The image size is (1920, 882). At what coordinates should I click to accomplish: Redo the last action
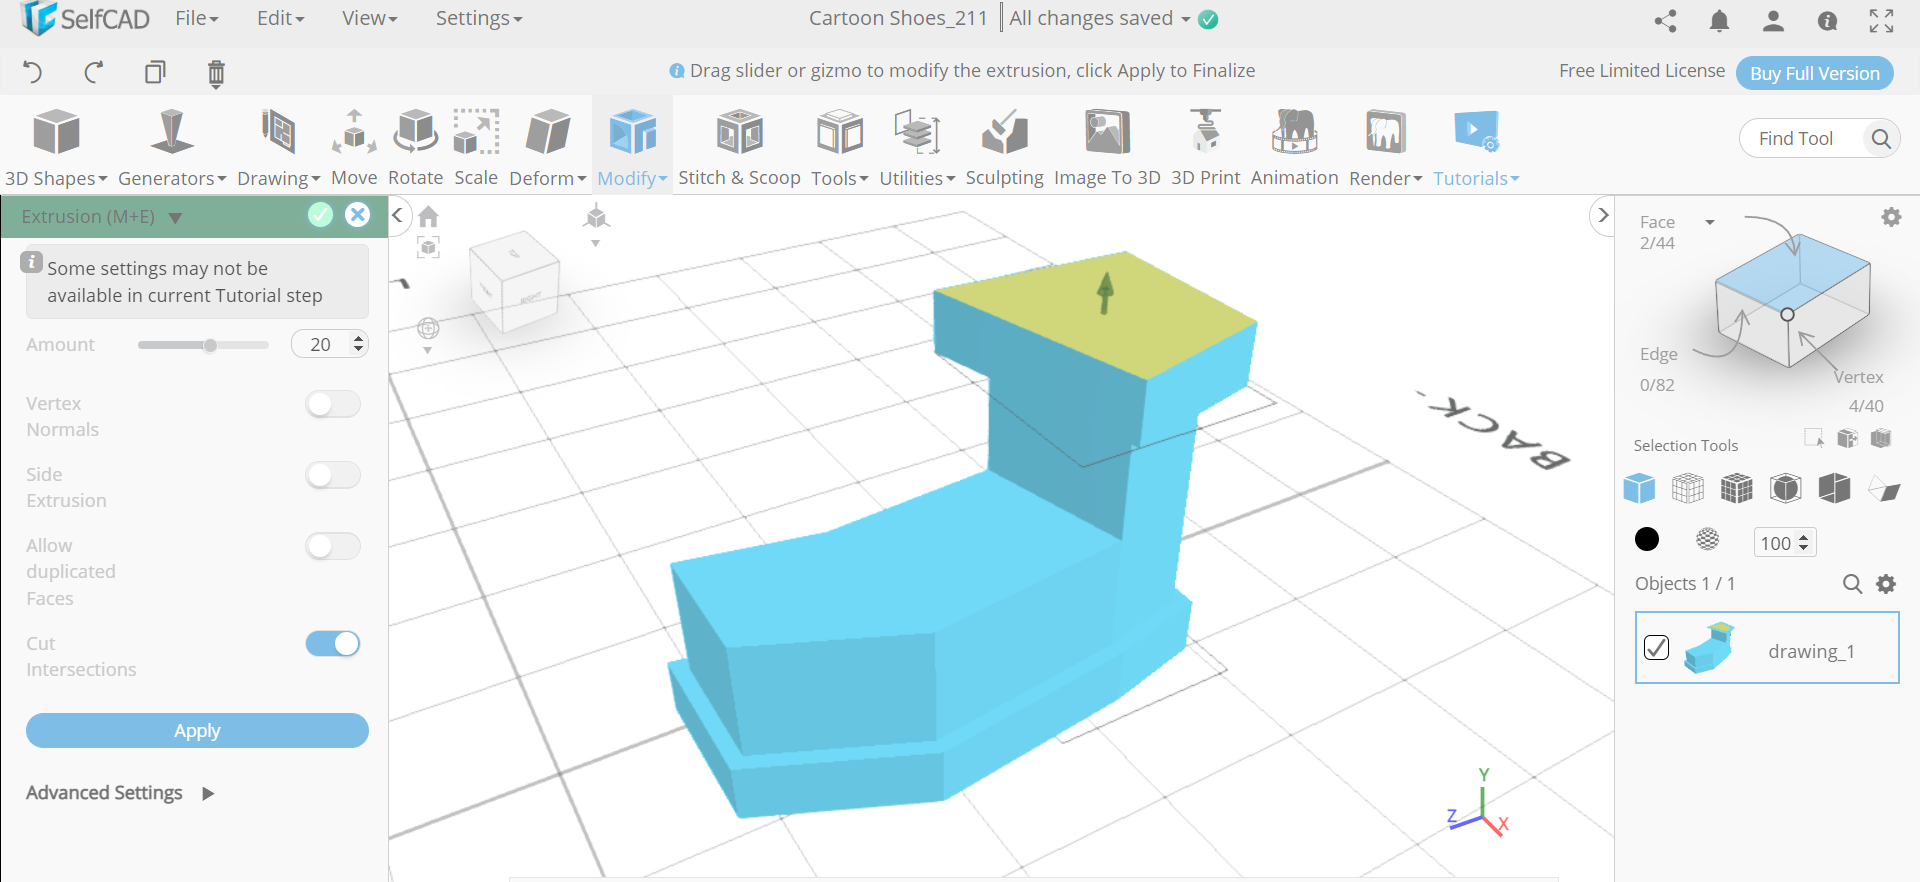(94, 72)
